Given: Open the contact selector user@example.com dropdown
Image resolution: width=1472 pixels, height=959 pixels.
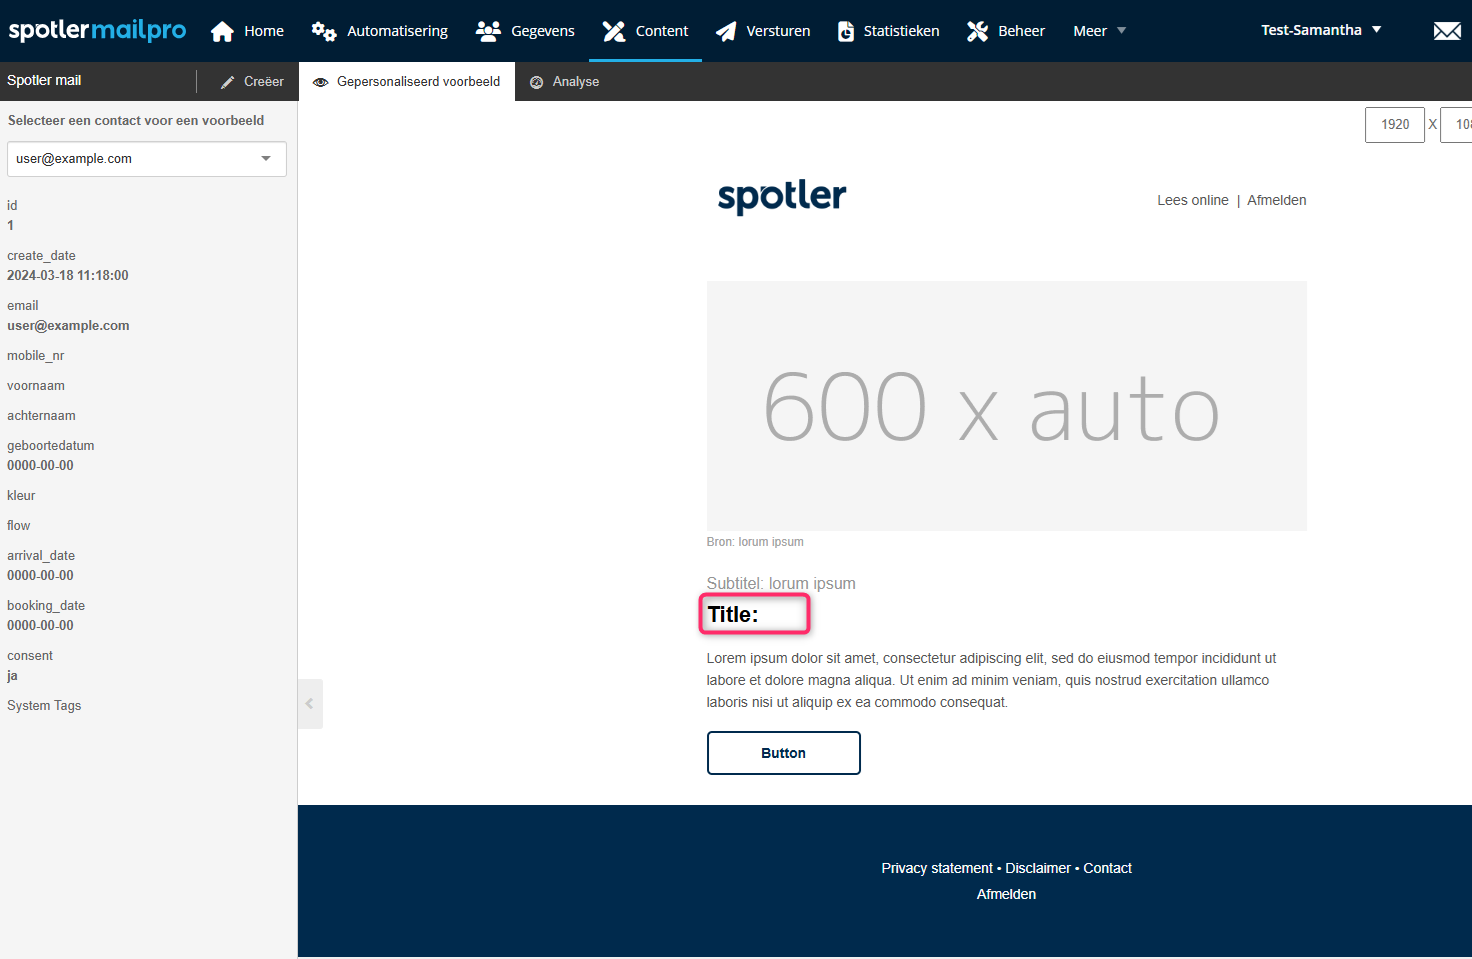Looking at the screenshot, I should point(147,159).
